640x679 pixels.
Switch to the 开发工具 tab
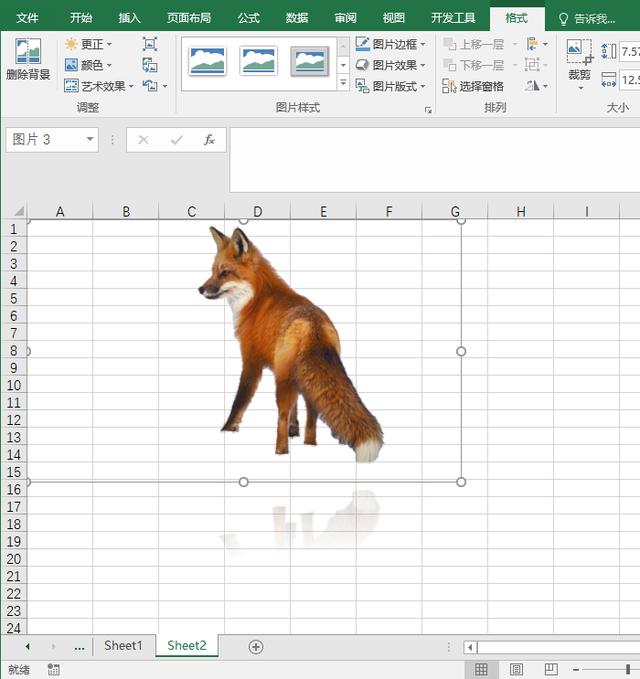453,18
